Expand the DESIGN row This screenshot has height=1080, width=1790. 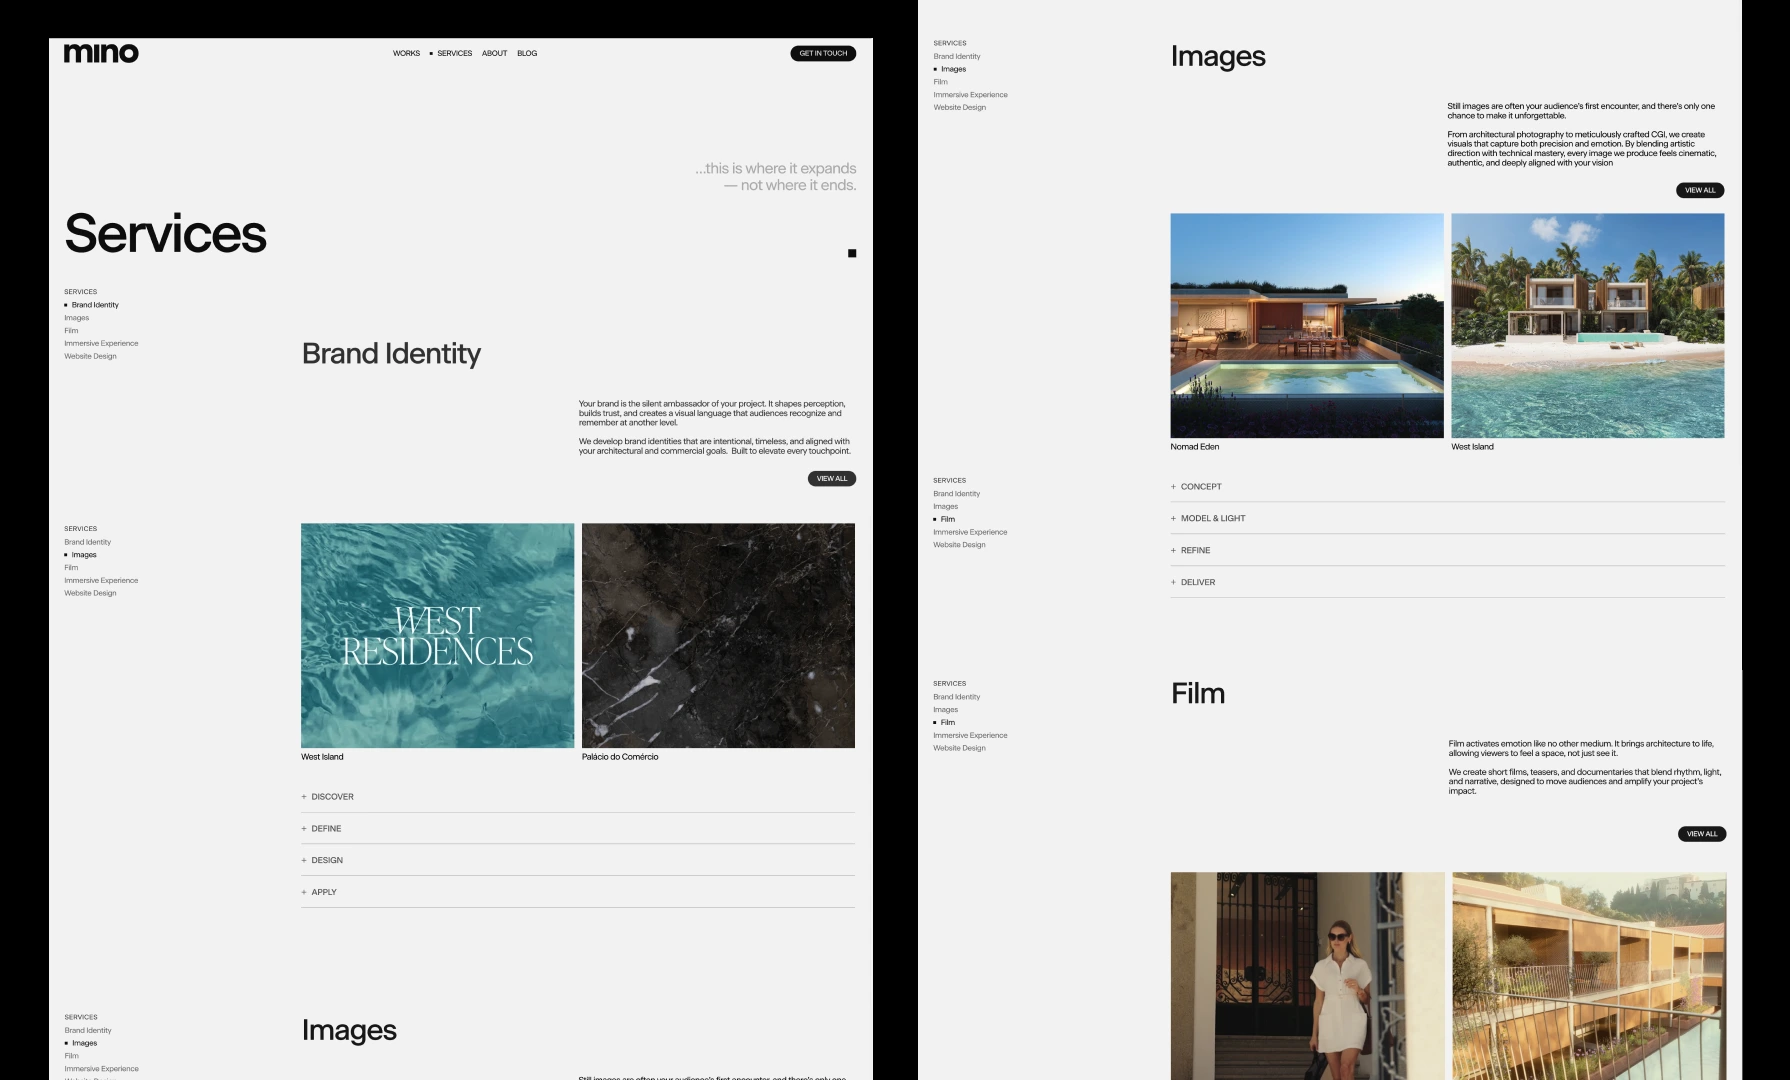click(578, 860)
